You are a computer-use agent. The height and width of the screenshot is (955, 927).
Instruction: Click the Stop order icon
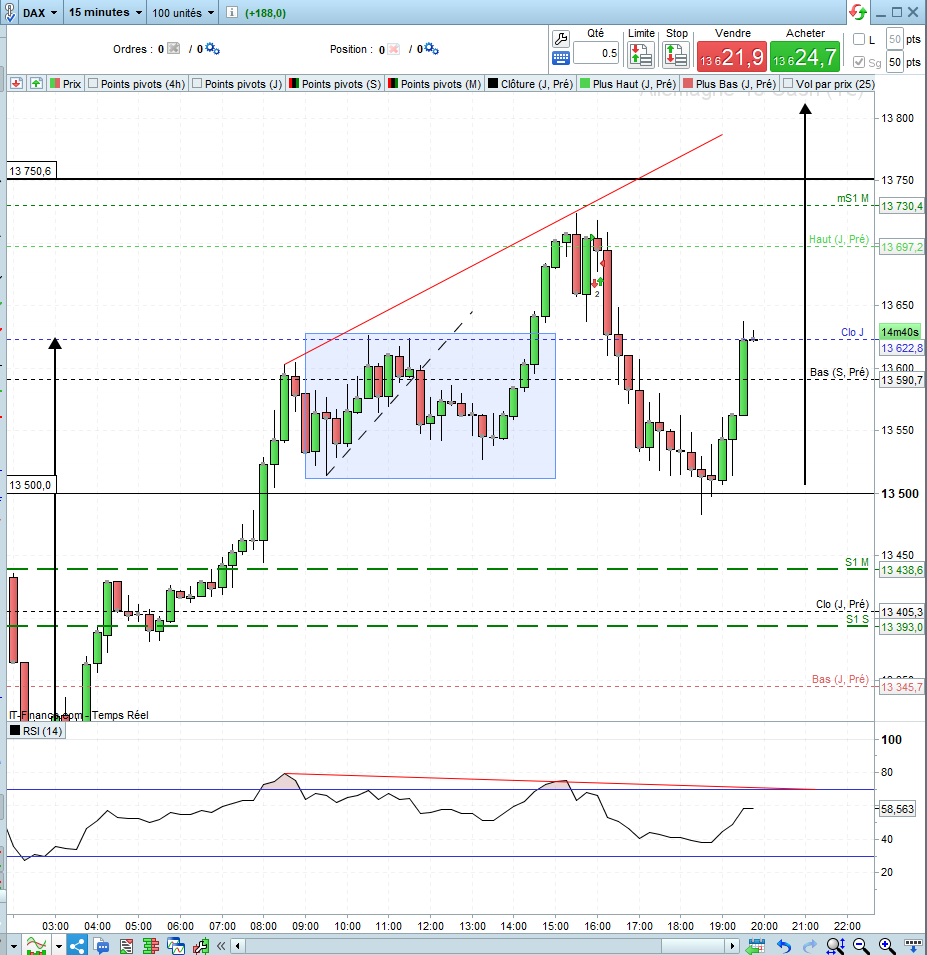pos(676,55)
